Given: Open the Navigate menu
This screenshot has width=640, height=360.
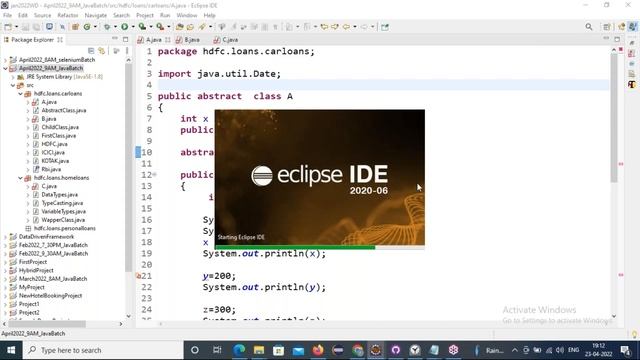Looking at the screenshot, I should [96, 15].
